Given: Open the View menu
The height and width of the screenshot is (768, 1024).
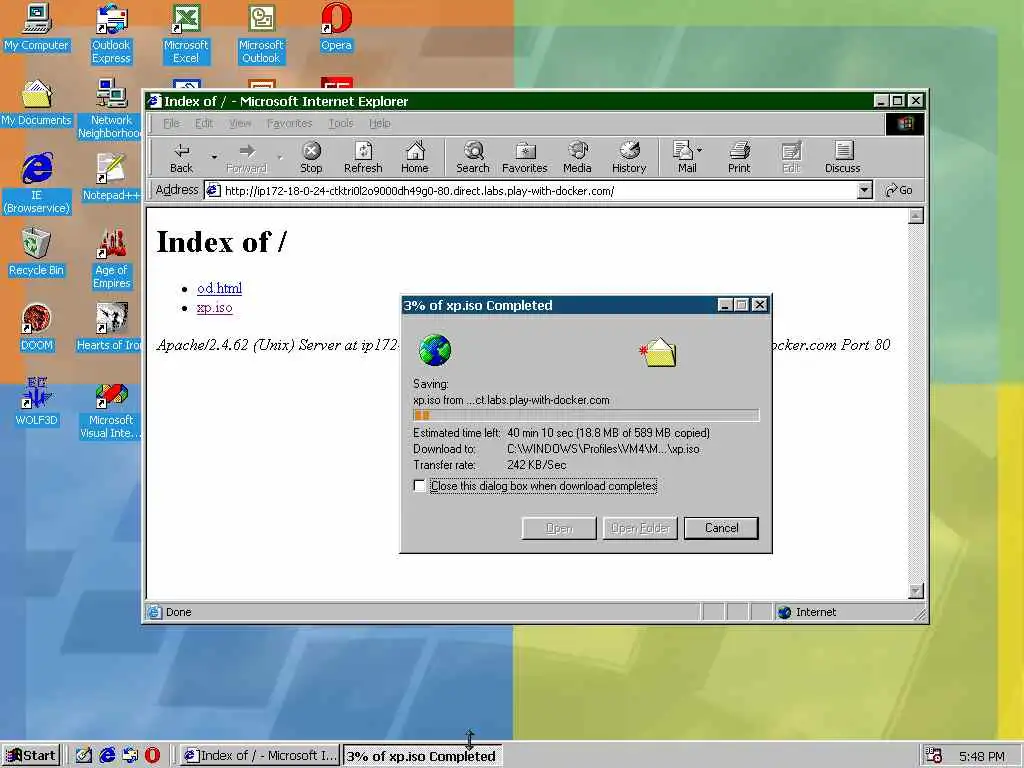Looking at the screenshot, I should click(x=240, y=123).
